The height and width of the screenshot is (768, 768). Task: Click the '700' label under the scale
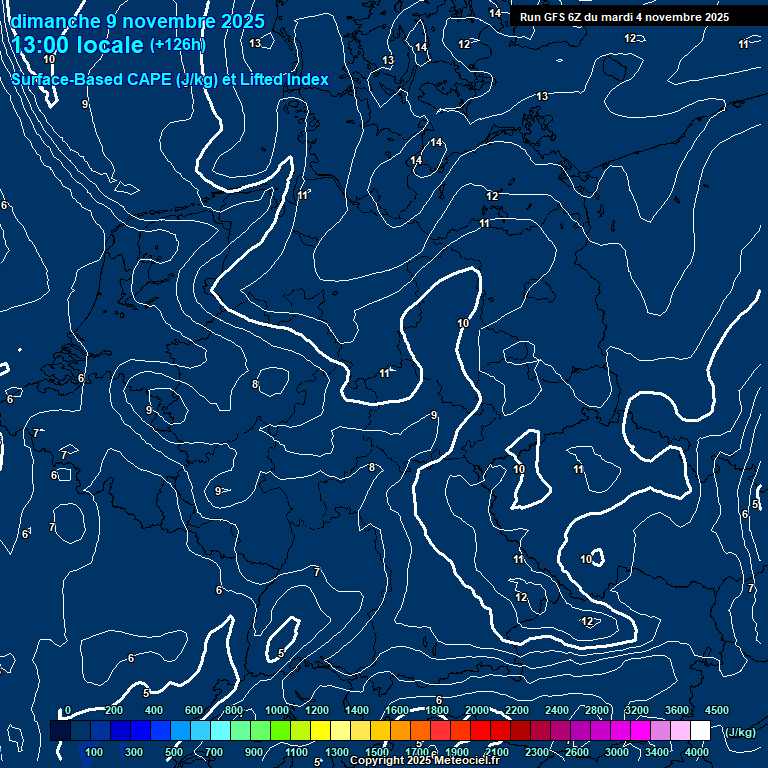(214, 752)
